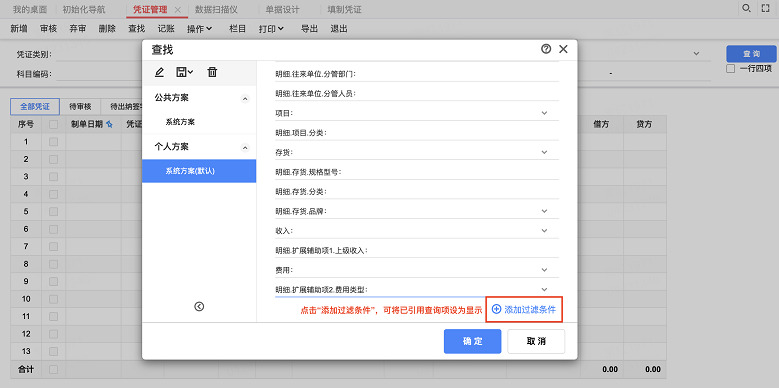Click the pencil edit icon in 查找 dialog
The height and width of the screenshot is (388, 779).
pos(159,73)
